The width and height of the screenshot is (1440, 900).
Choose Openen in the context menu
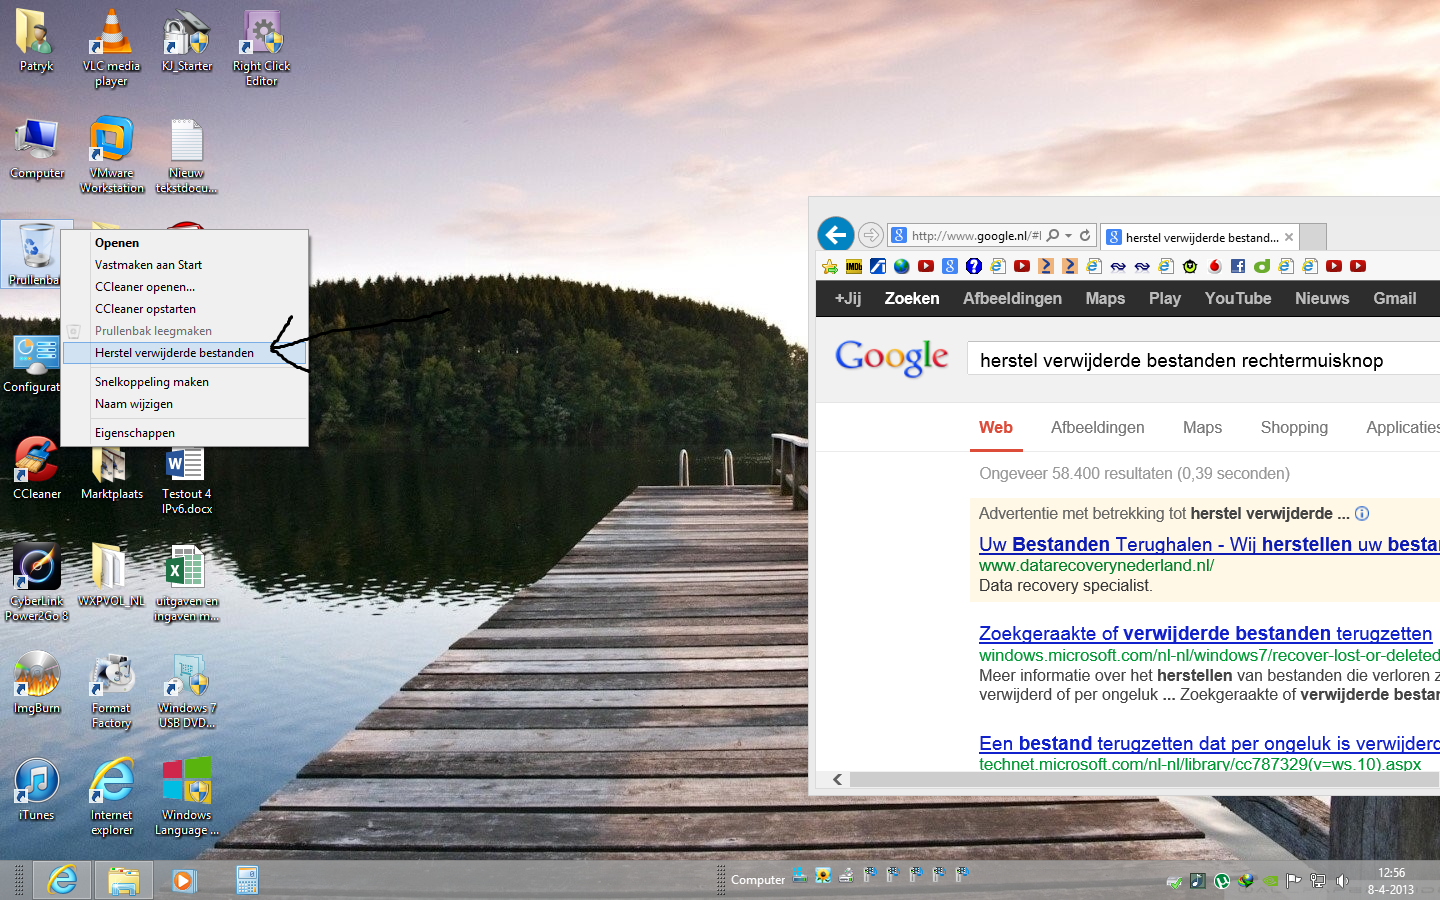[x=185, y=243]
